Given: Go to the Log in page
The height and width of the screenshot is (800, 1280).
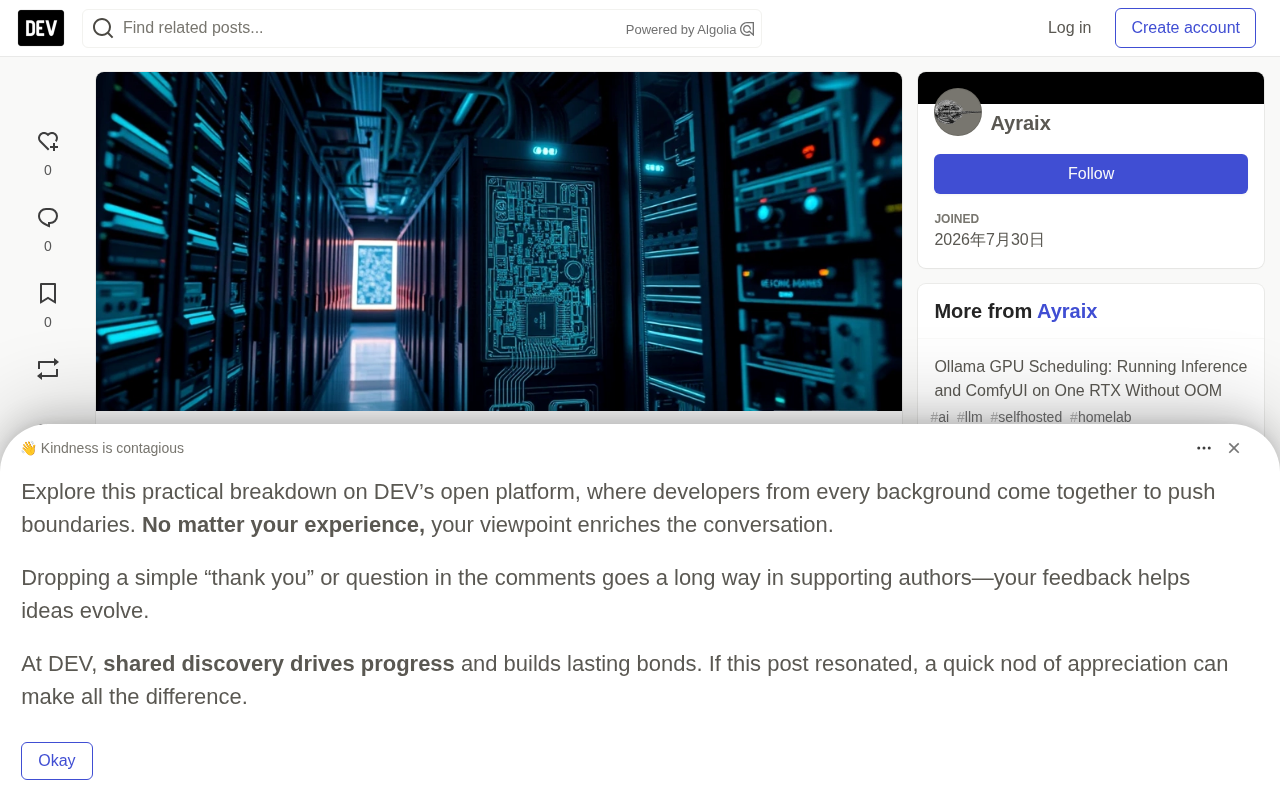Looking at the screenshot, I should pos(1069,28).
